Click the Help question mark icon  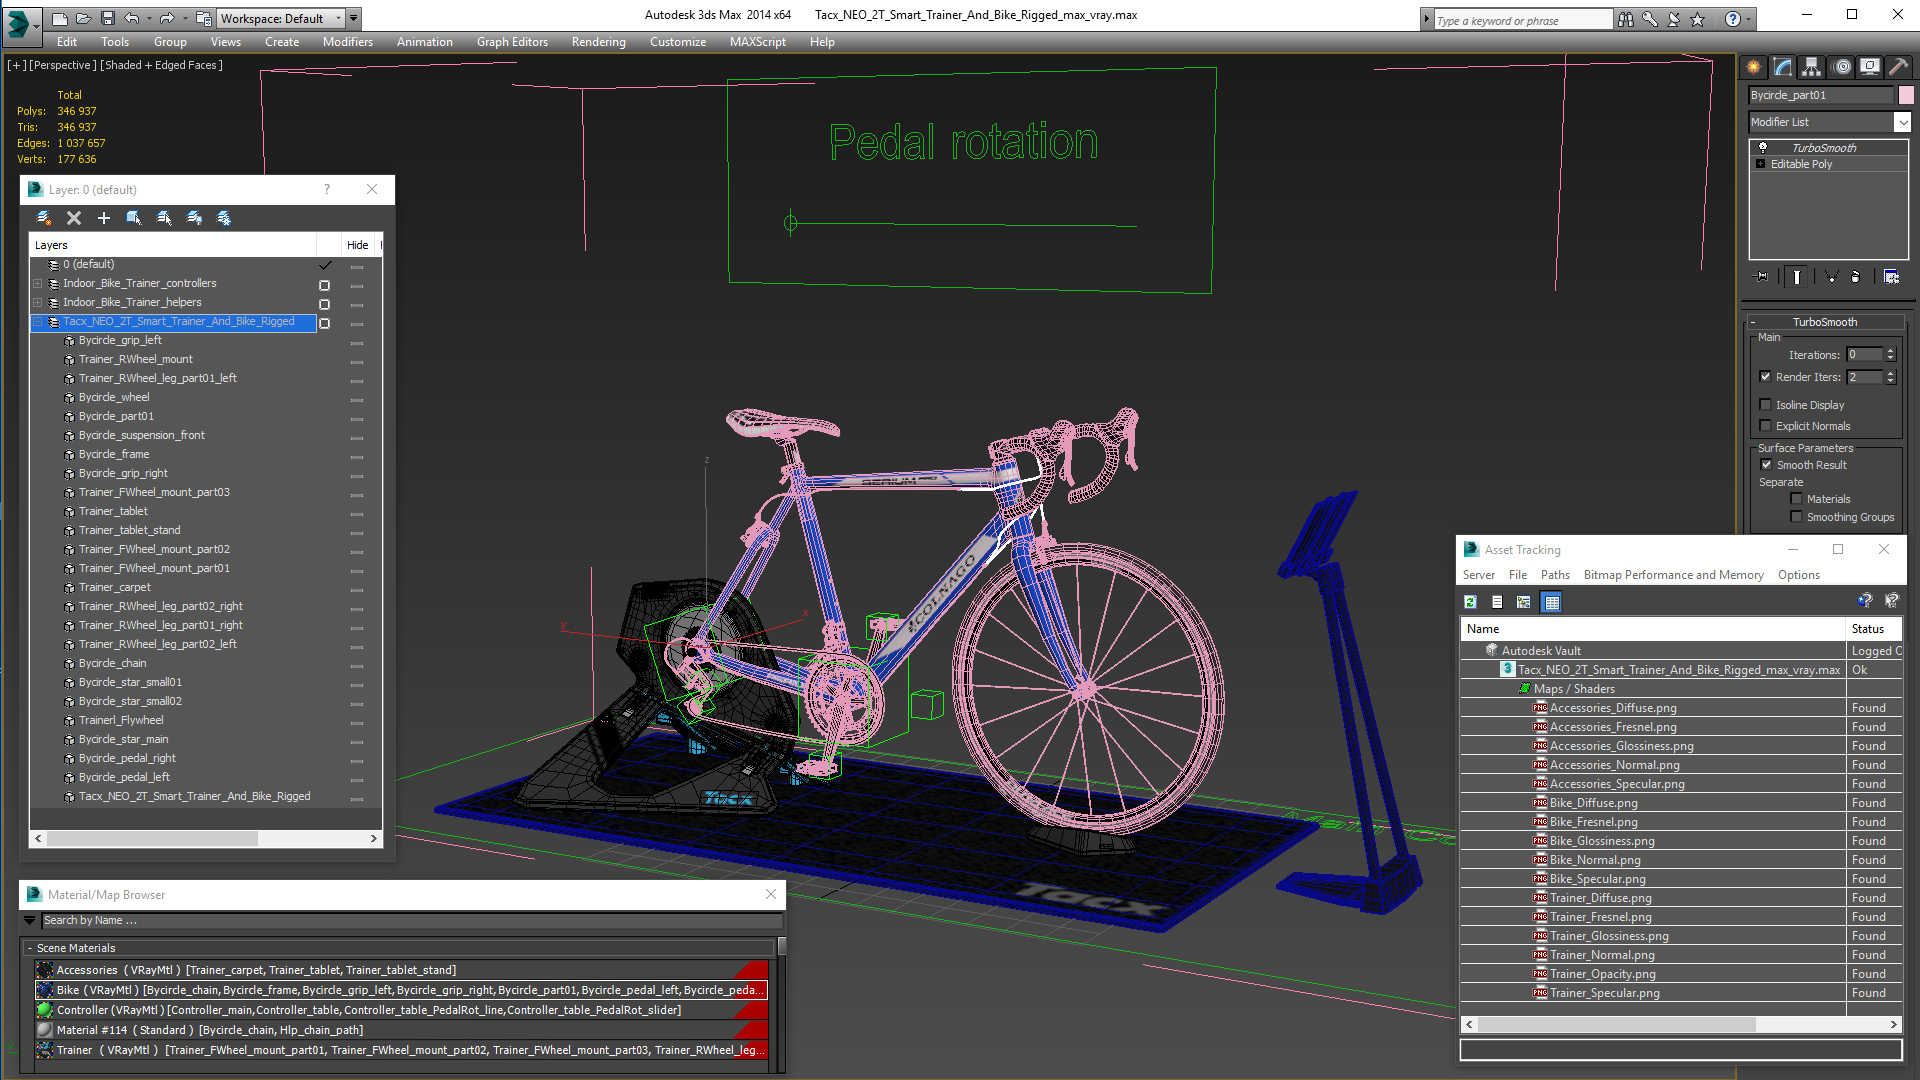pyautogui.click(x=1733, y=19)
